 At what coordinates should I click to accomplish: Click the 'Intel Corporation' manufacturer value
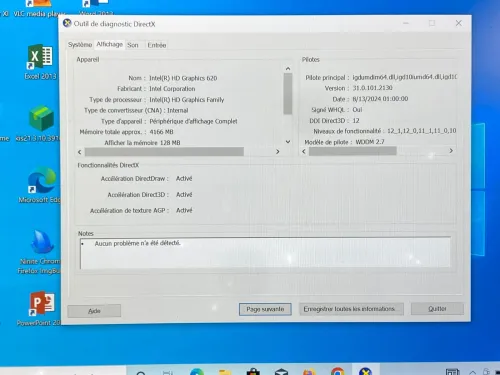[172, 89]
